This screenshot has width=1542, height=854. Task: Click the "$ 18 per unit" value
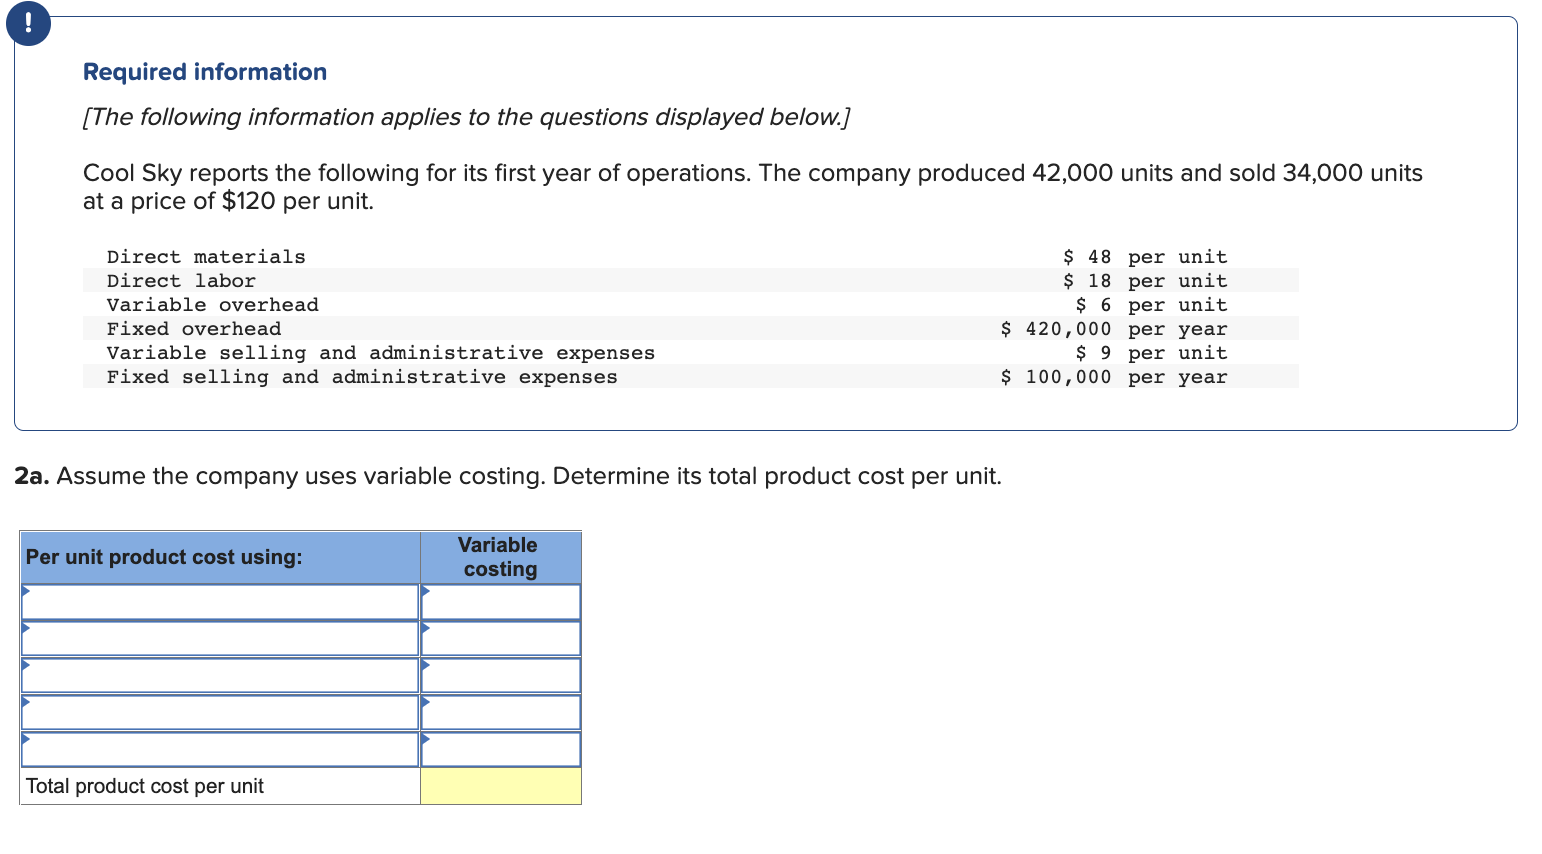pos(1145,281)
